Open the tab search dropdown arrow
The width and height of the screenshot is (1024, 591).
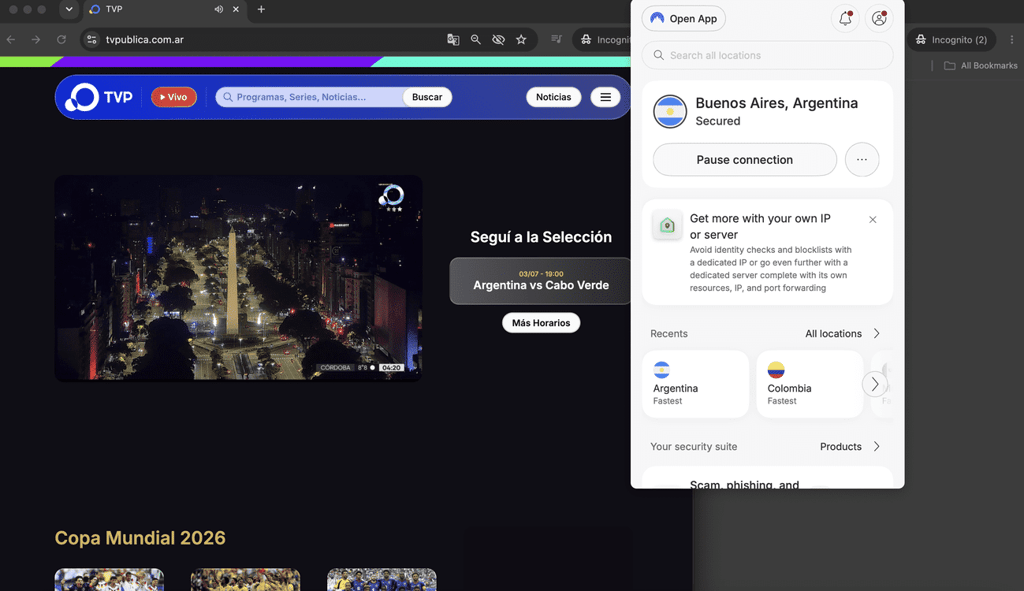69,9
